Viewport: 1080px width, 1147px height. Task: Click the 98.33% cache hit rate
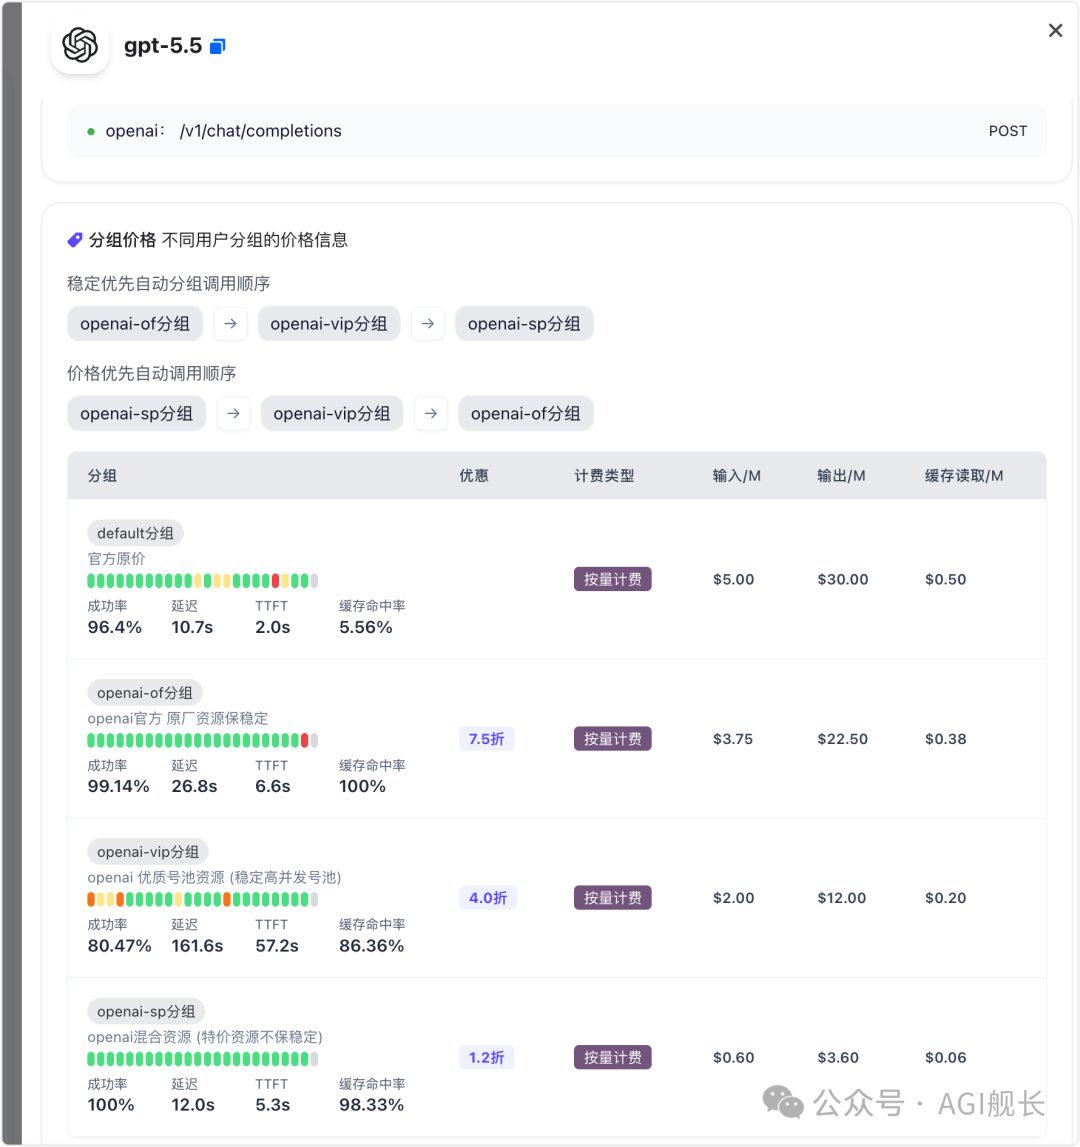coord(372,1105)
